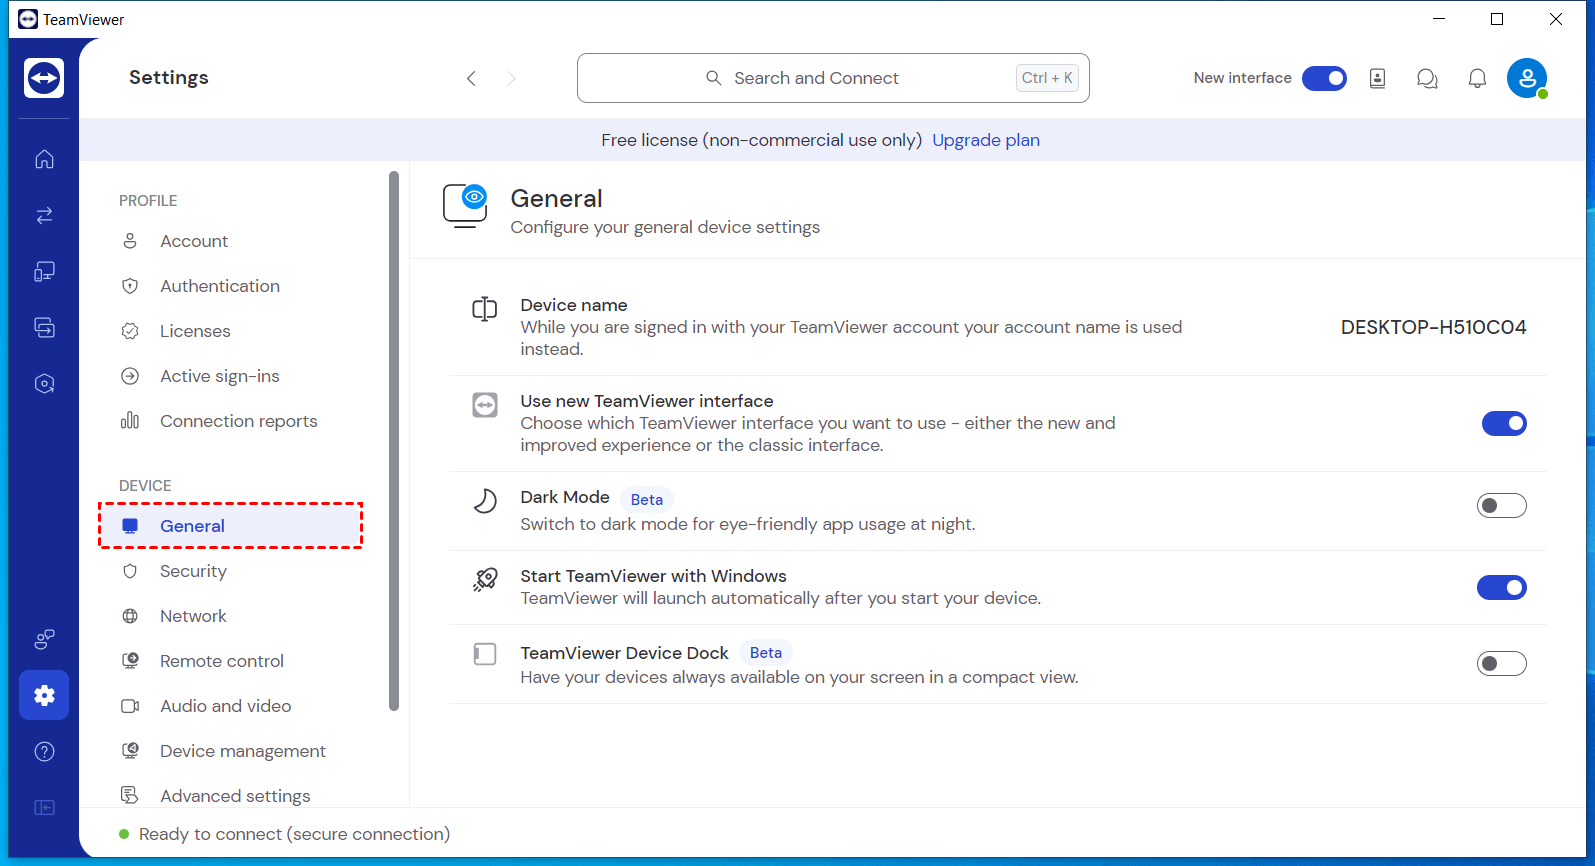Open Security settings section
1595x866 pixels.
(193, 571)
